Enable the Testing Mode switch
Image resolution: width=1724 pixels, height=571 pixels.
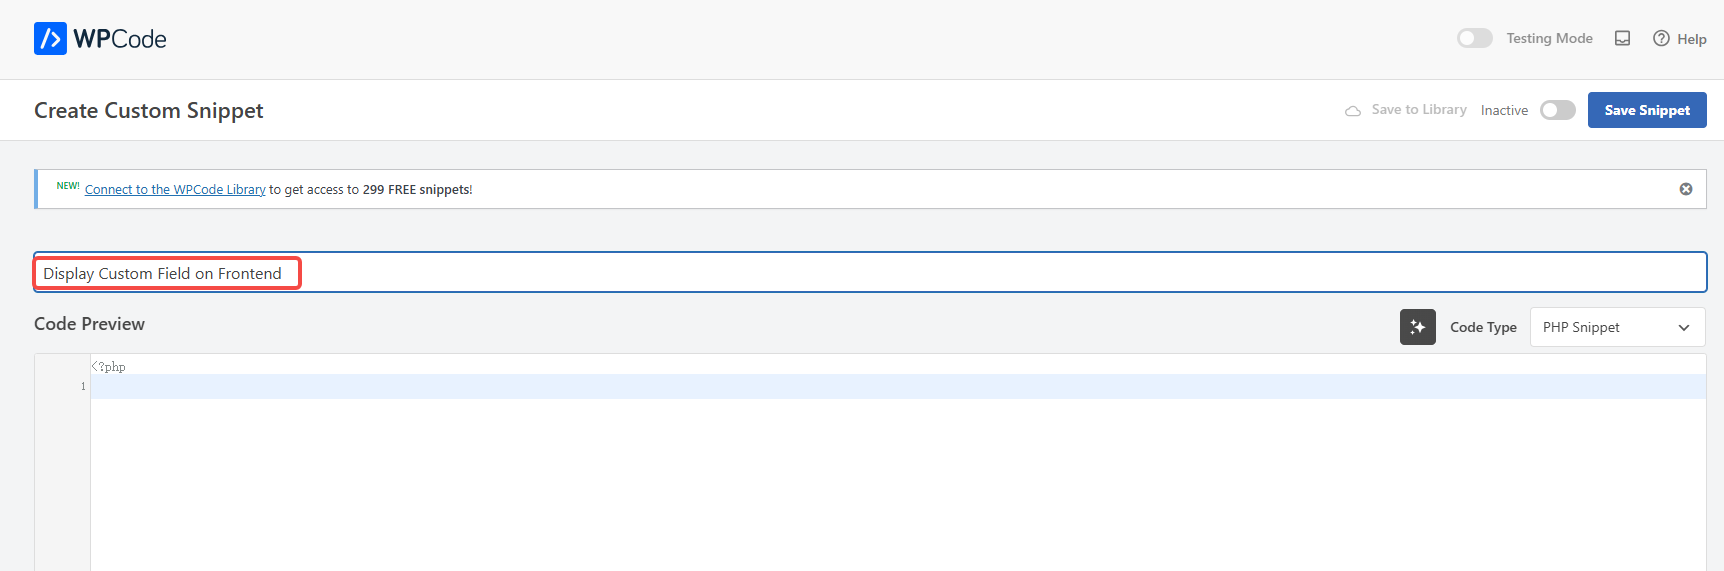(1474, 38)
